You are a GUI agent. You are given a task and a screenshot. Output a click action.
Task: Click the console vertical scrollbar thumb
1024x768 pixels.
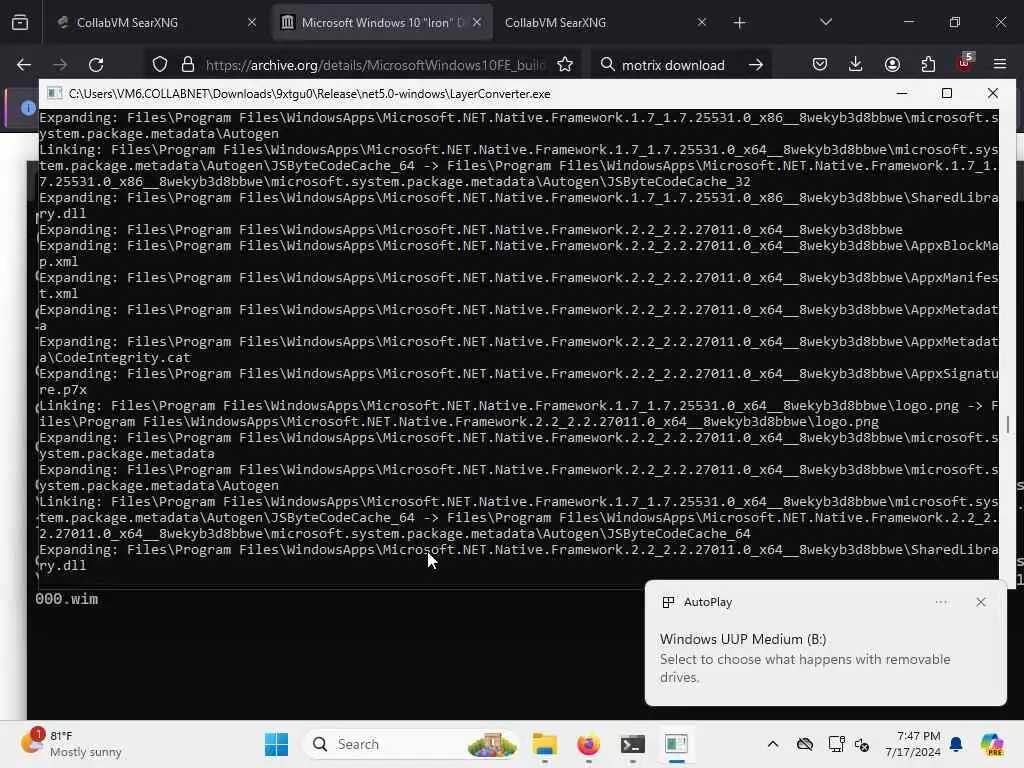click(x=1008, y=424)
